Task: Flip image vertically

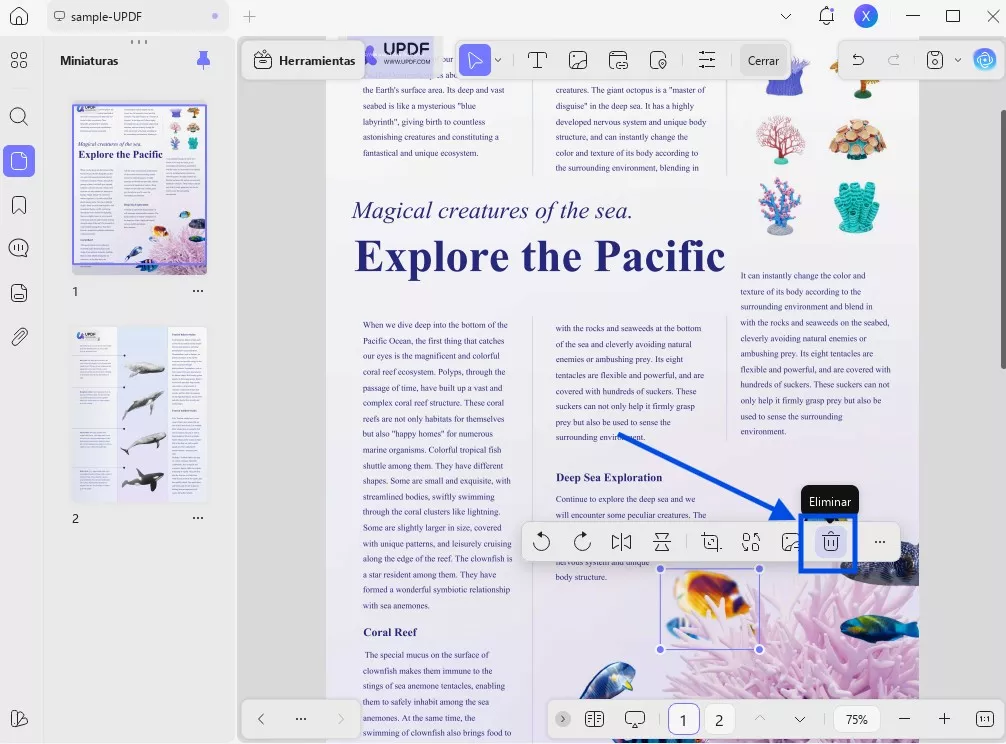Action: [x=661, y=542]
